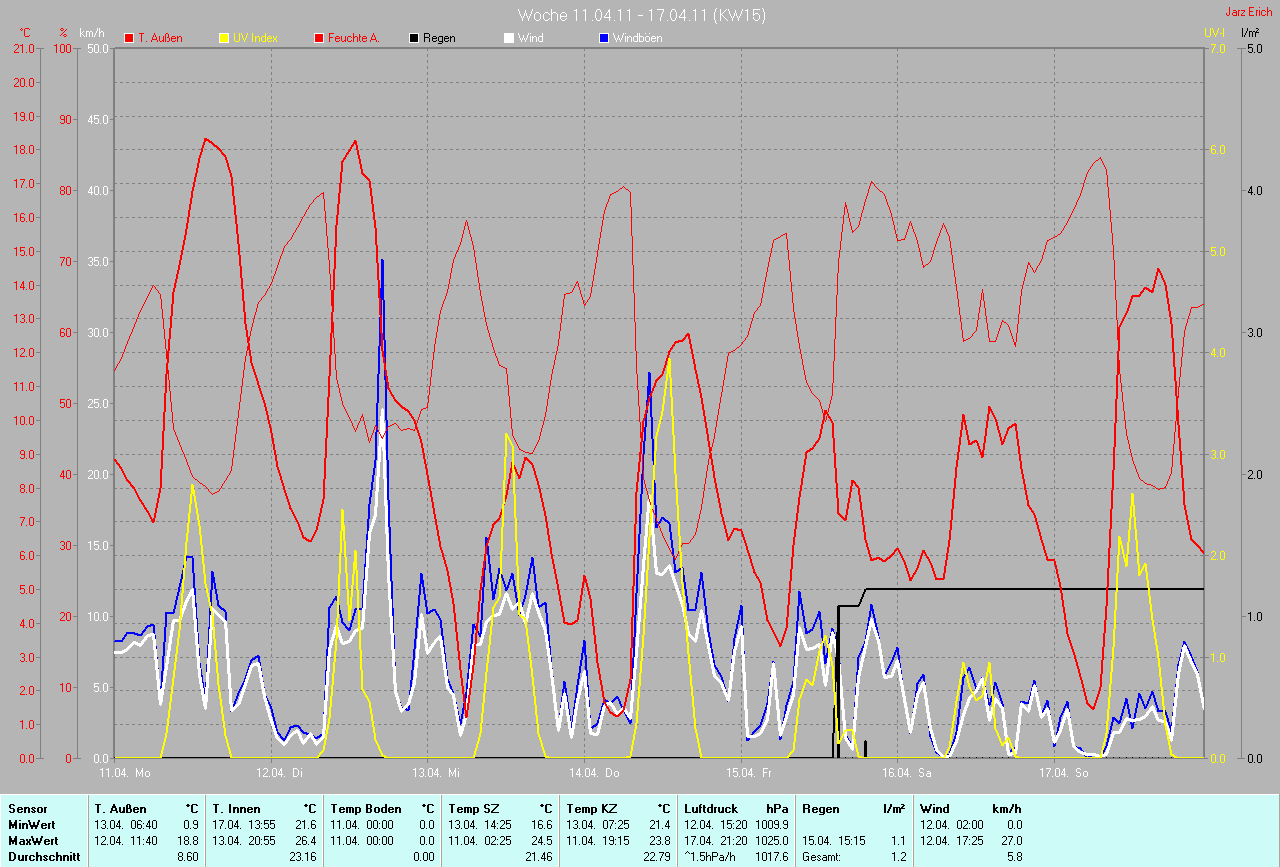Select the 'Regen' legend label
The image size is (1280, 867).
point(439,38)
